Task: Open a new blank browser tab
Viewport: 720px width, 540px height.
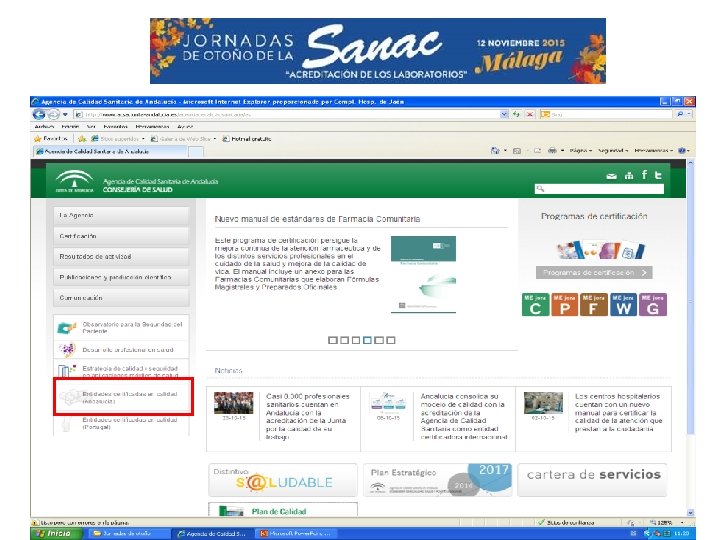Action: [196, 151]
